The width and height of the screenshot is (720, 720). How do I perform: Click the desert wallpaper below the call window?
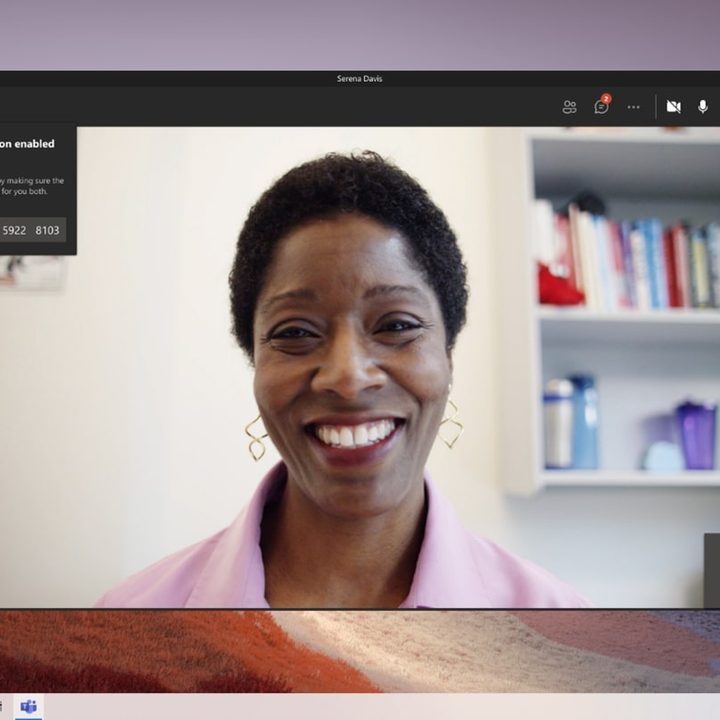pos(360,651)
